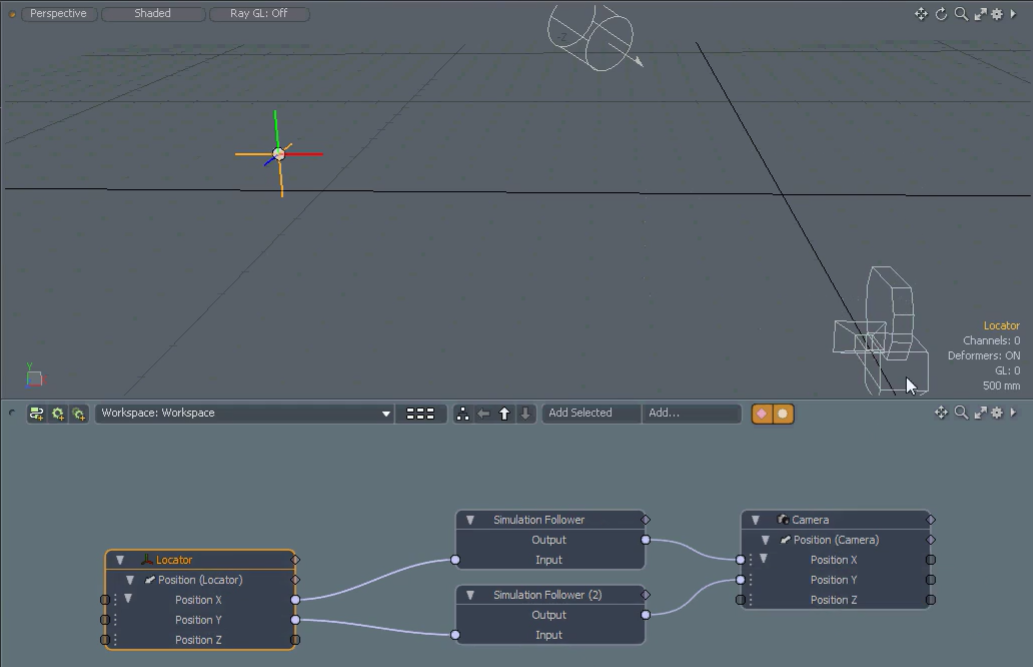Toggle Ray GL Off button
This screenshot has height=667, width=1033.
pyautogui.click(x=259, y=14)
